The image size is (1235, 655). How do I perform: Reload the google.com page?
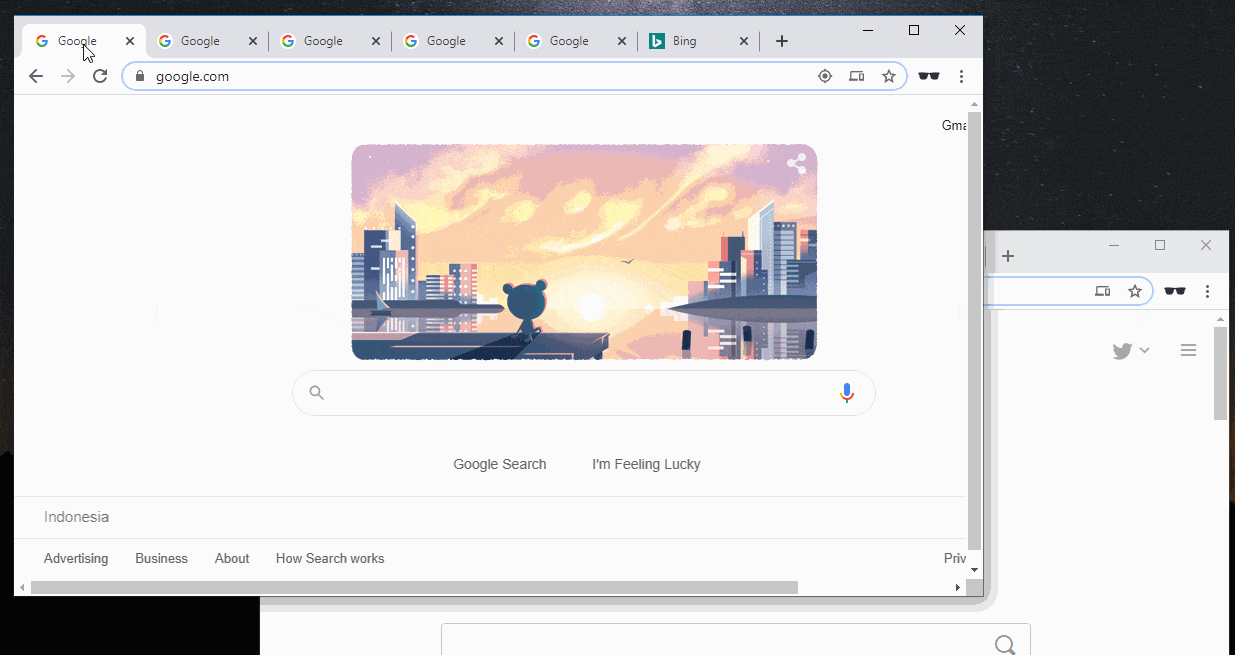(100, 76)
